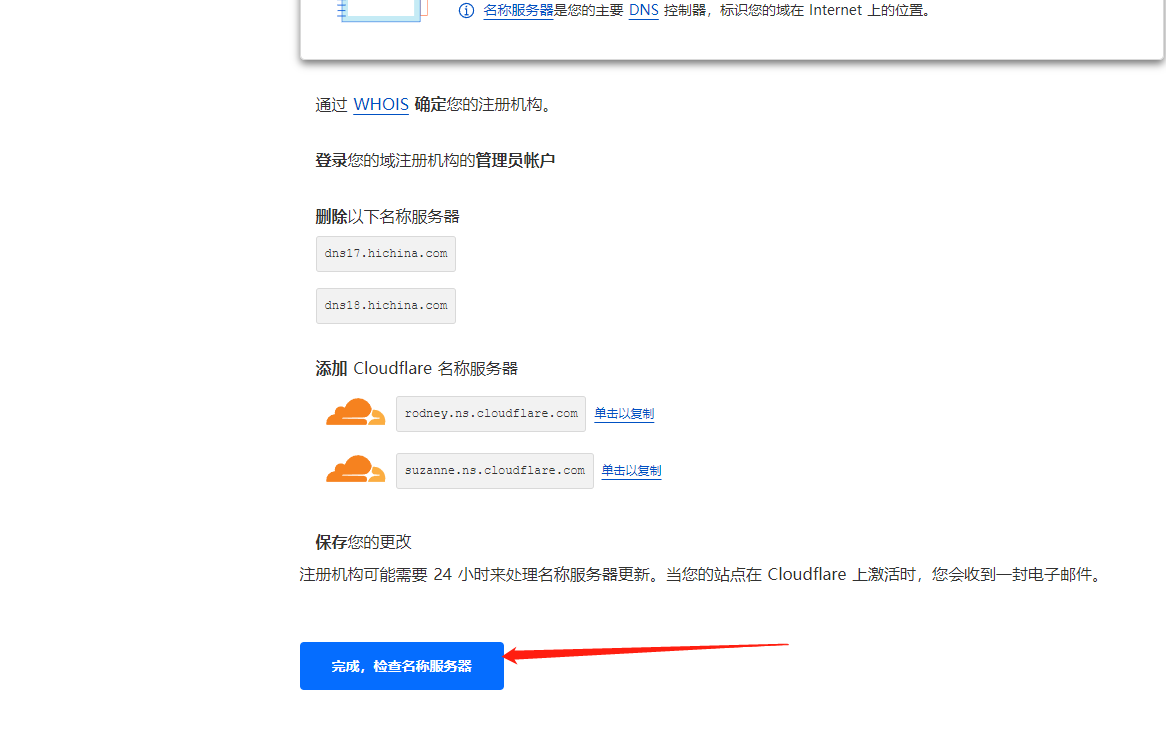Open the DNS link in info note
Image resolution: width=1166 pixels, height=745 pixels.
[643, 10]
